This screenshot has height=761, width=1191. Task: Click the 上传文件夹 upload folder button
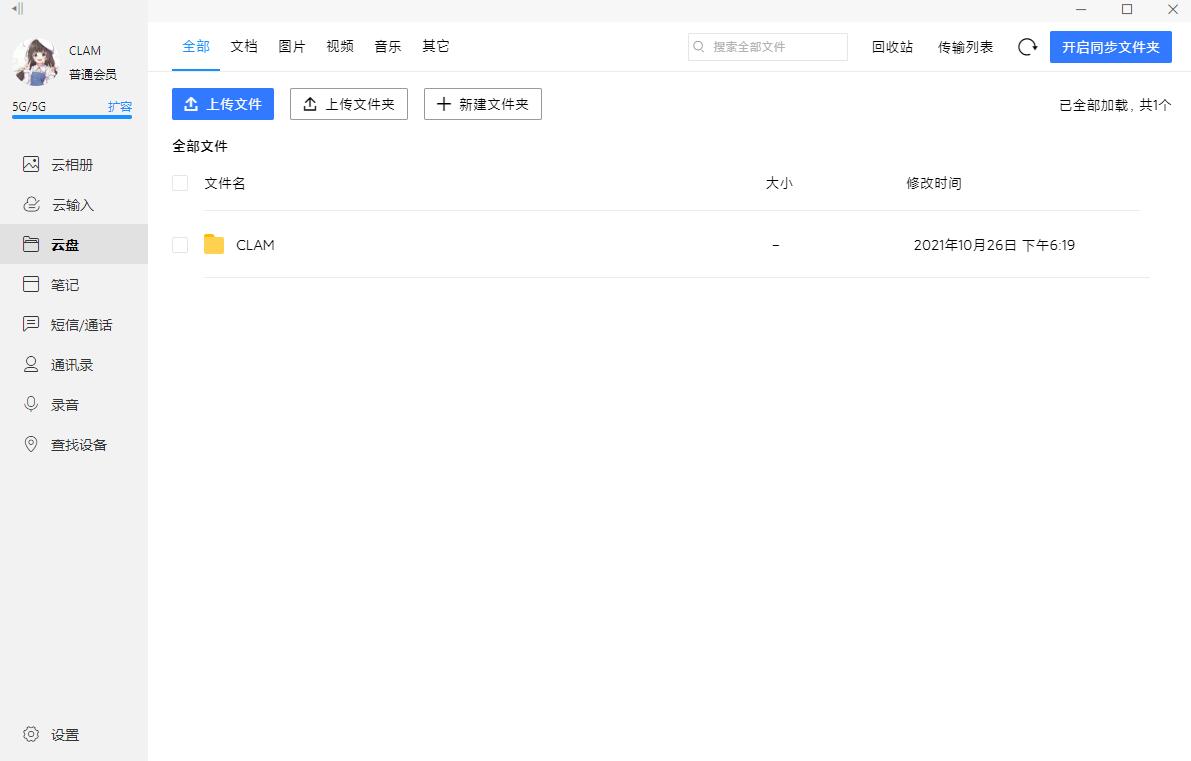point(349,104)
